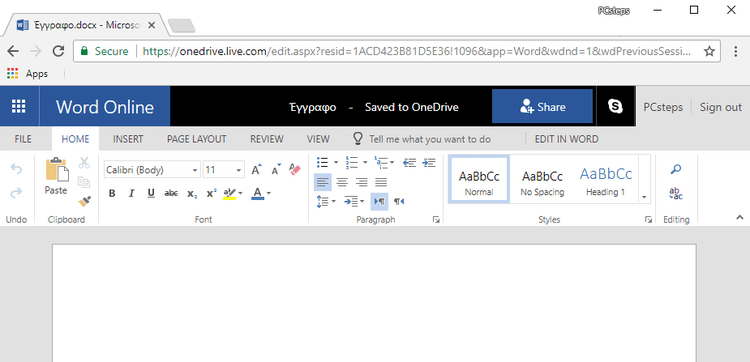
Task: Toggle Bold formatting
Action: 112,193
